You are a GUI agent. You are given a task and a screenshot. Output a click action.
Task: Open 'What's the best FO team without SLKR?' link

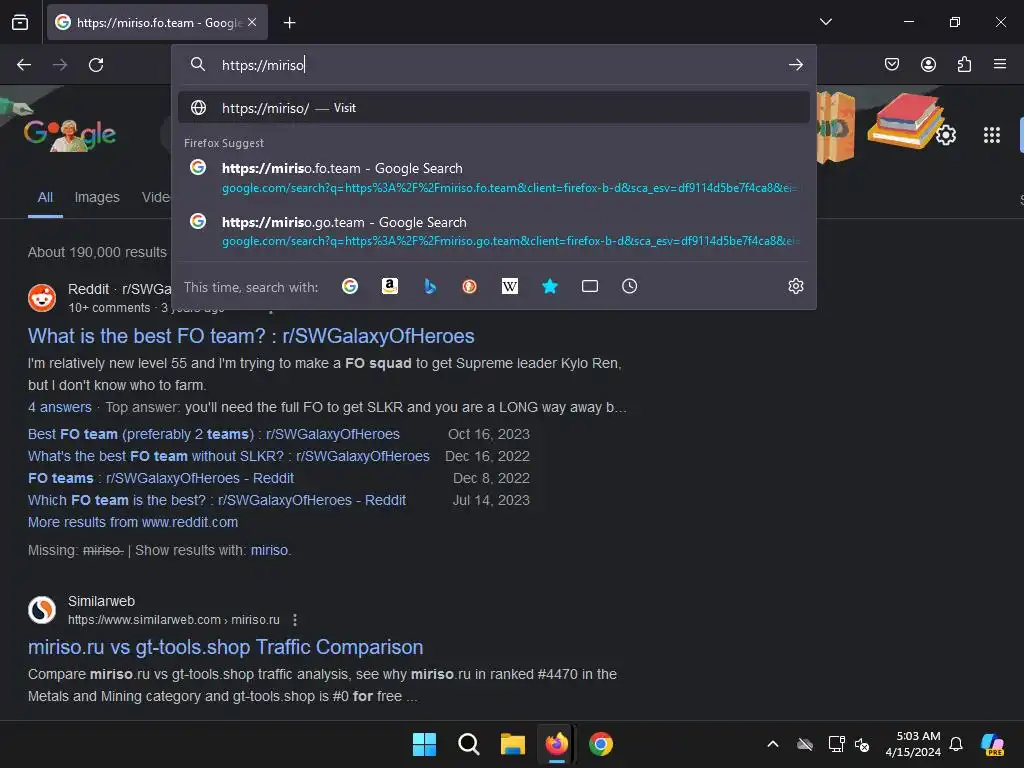tap(229, 456)
